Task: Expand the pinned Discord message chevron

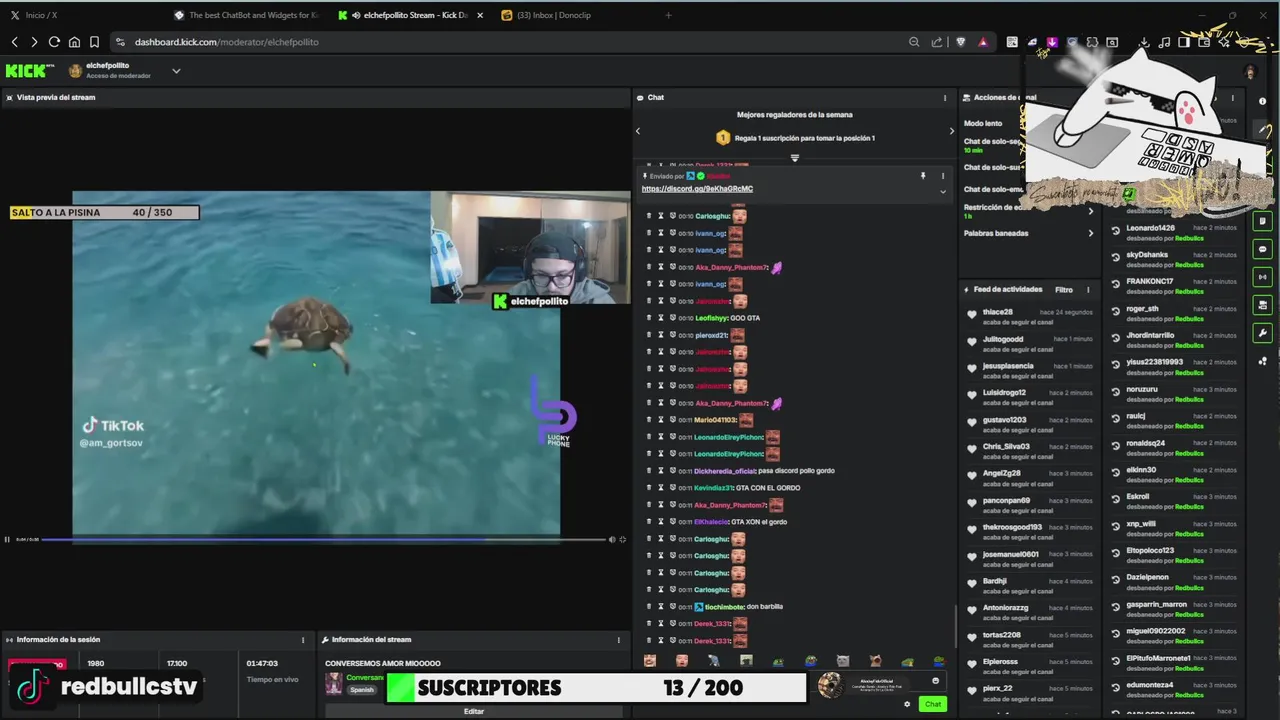Action: [x=942, y=190]
